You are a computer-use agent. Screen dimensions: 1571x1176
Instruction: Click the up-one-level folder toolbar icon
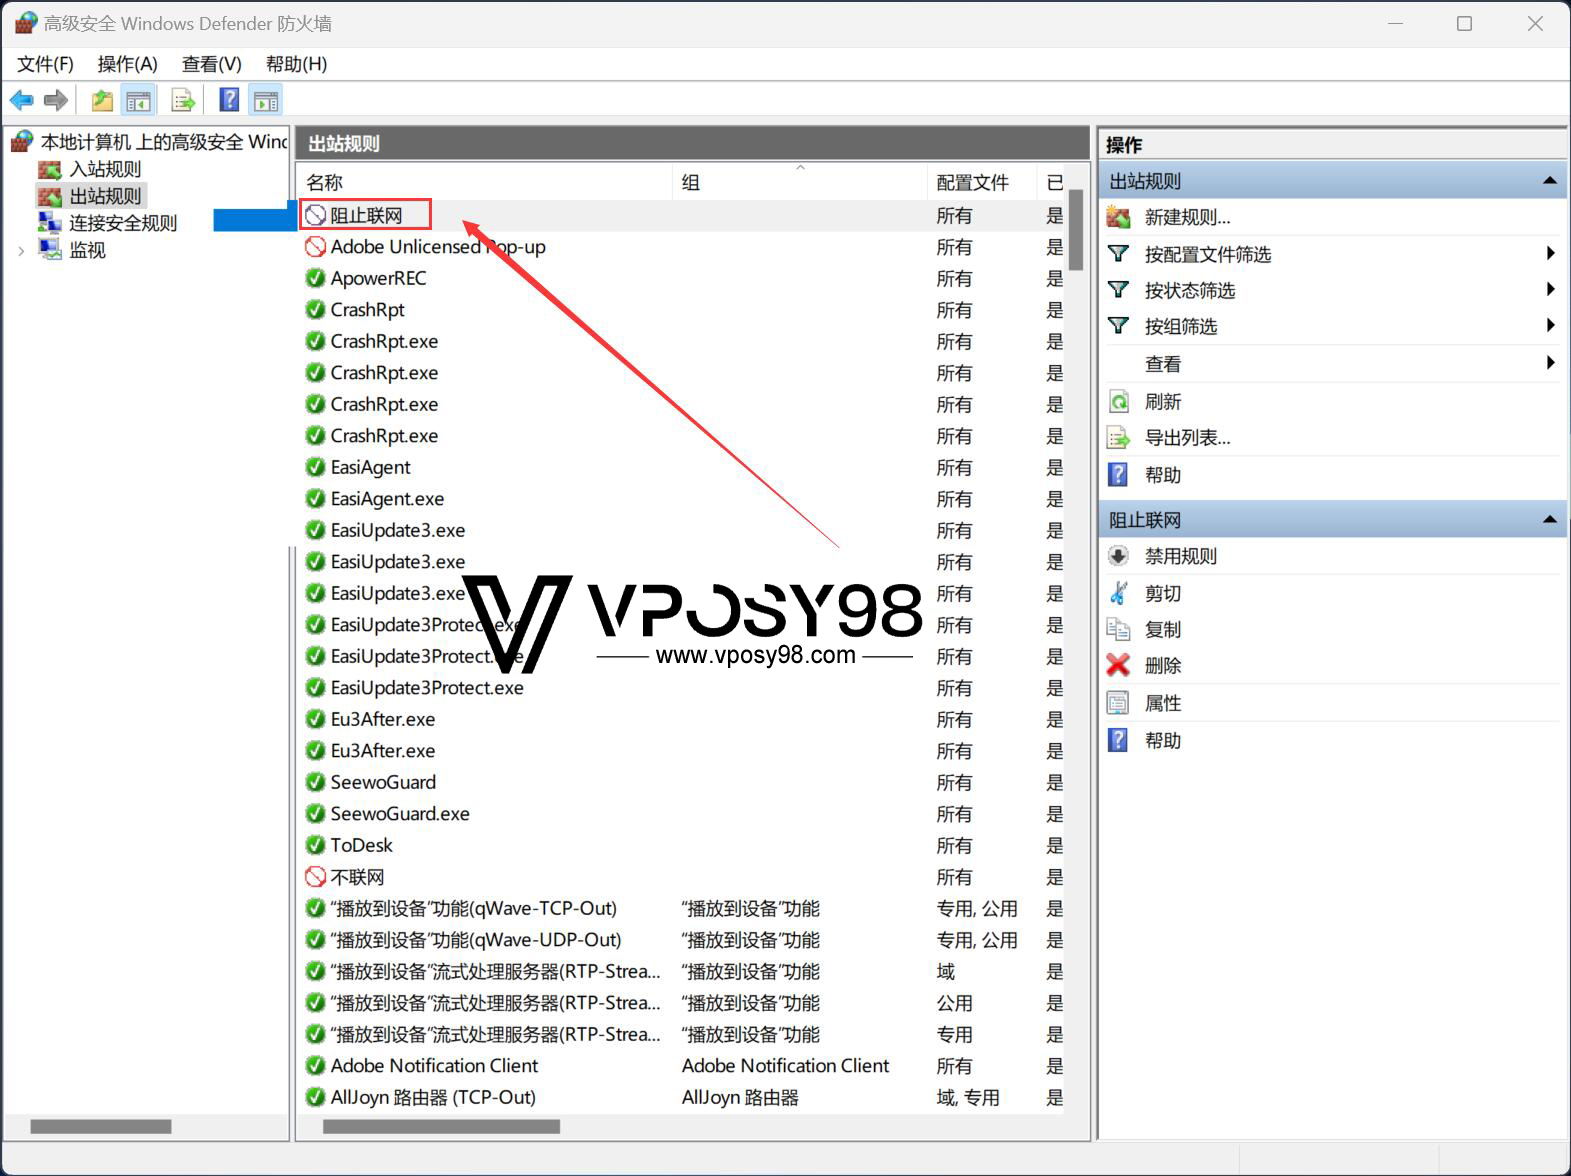pyautogui.click(x=102, y=100)
